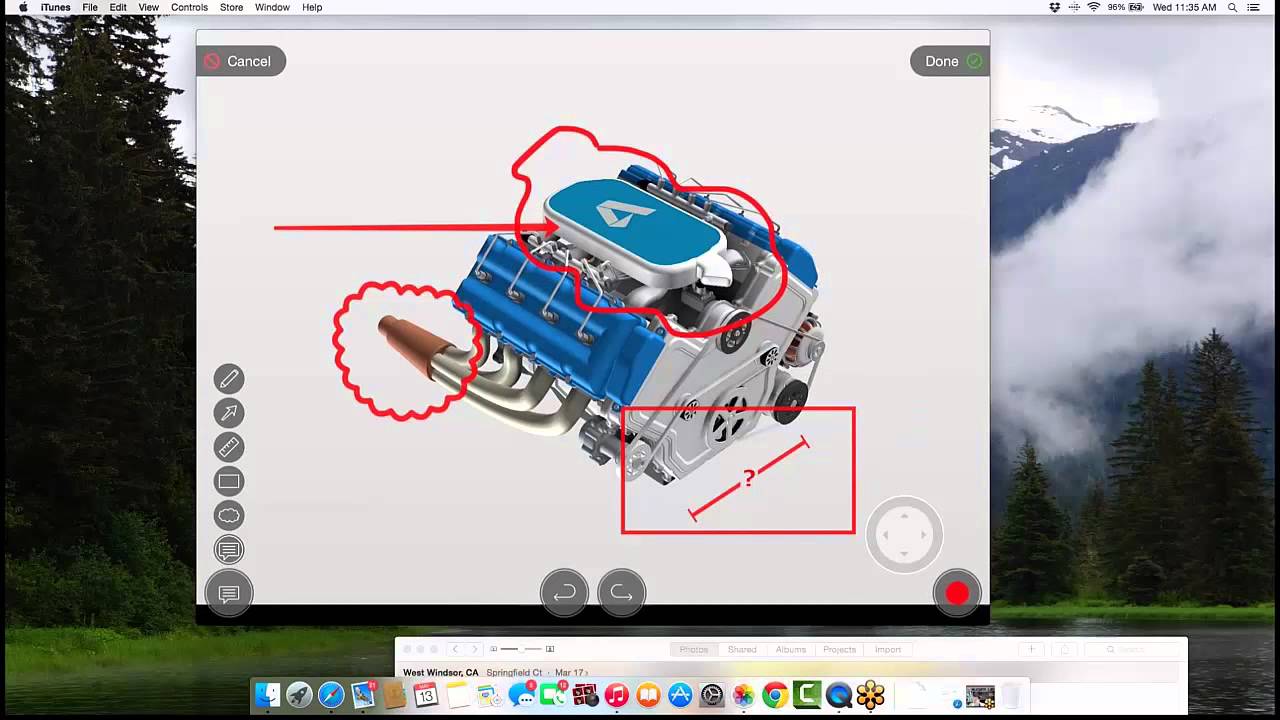This screenshot has height=720, width=1280.
Task: Open System Preferences from the Dock
Action: click(x=712, y=695)
